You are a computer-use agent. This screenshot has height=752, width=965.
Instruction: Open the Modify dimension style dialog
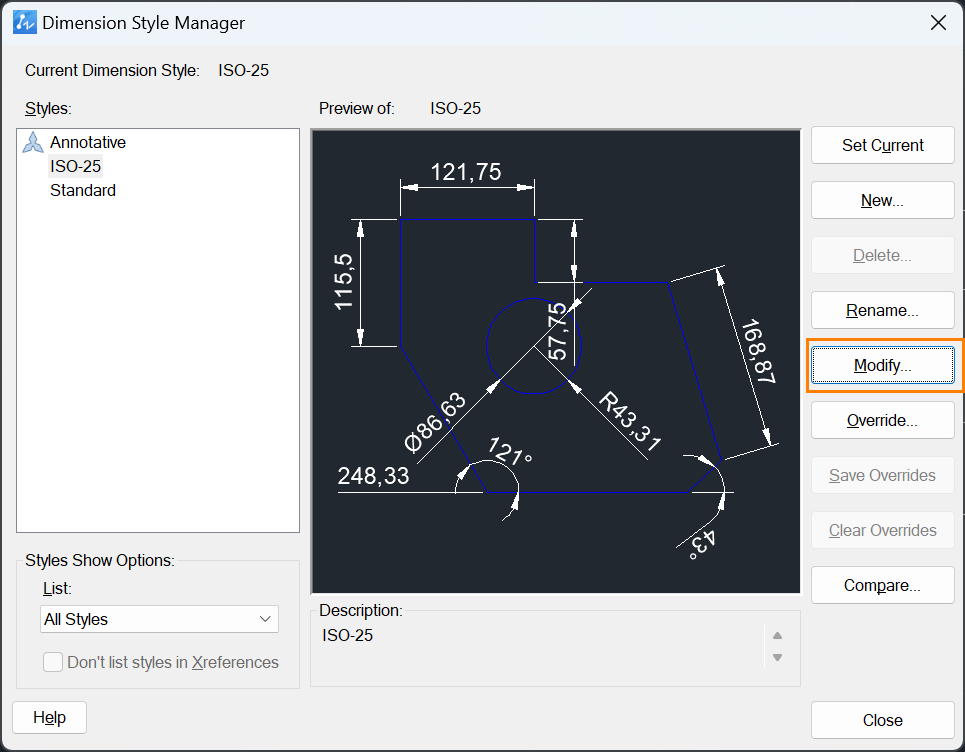883,365
